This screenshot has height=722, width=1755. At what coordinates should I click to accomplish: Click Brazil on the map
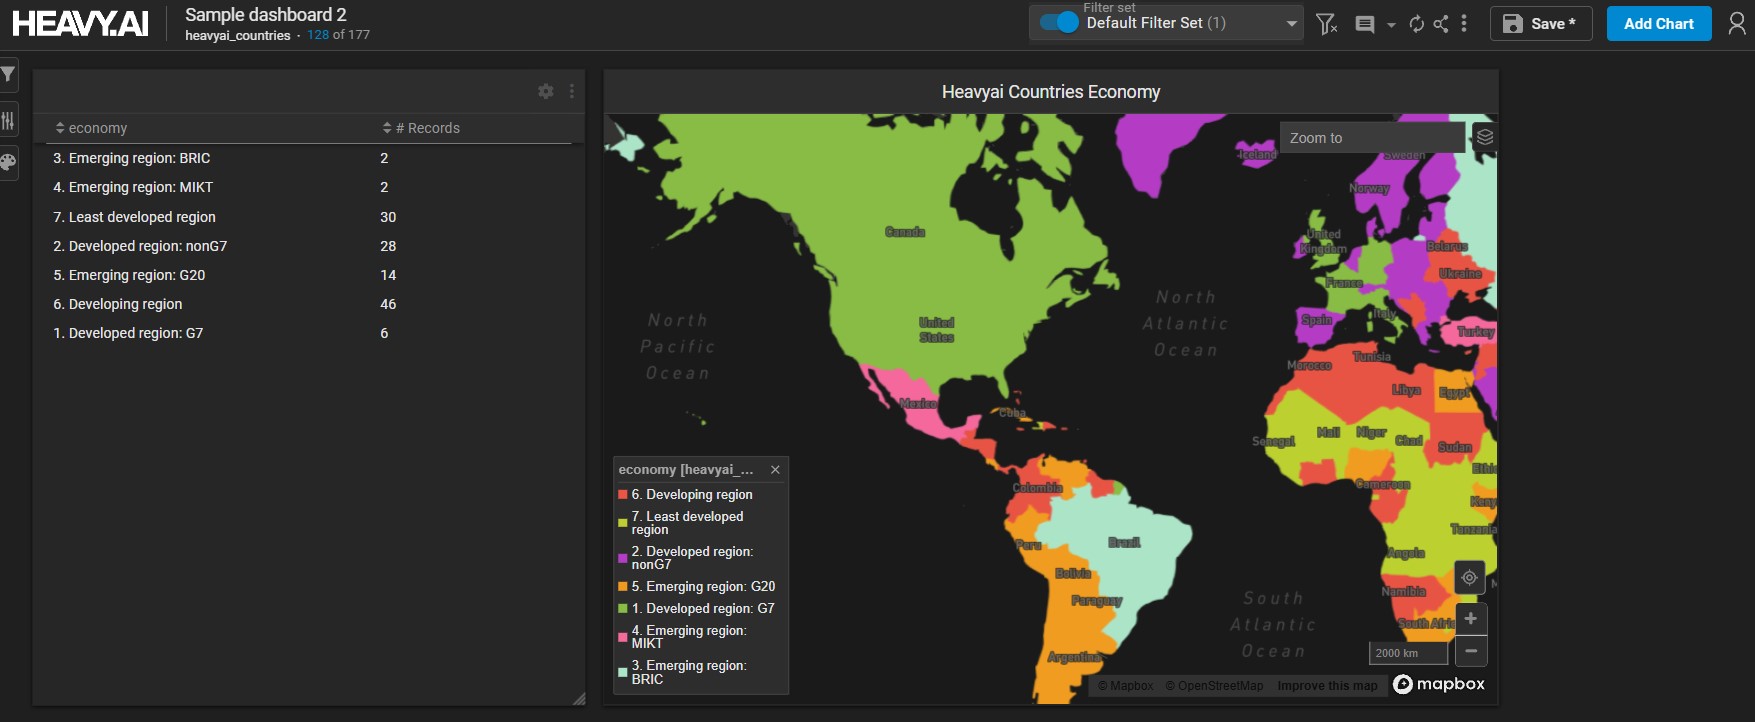click(x=1124, y=542)
